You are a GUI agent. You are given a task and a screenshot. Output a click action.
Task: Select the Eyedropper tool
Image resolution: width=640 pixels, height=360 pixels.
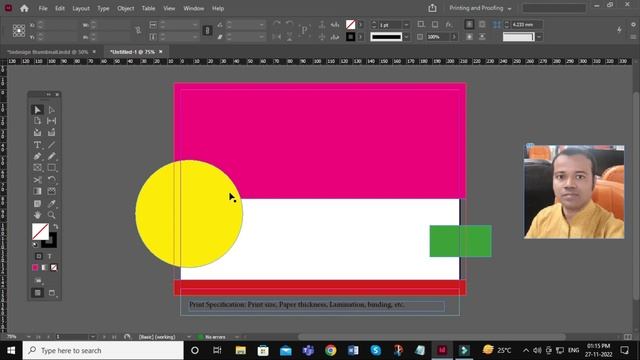tap(51, 203)
